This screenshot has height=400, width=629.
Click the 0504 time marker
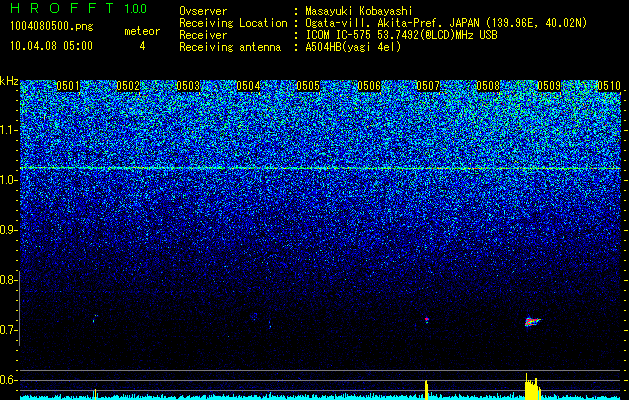tap(248, 86)
